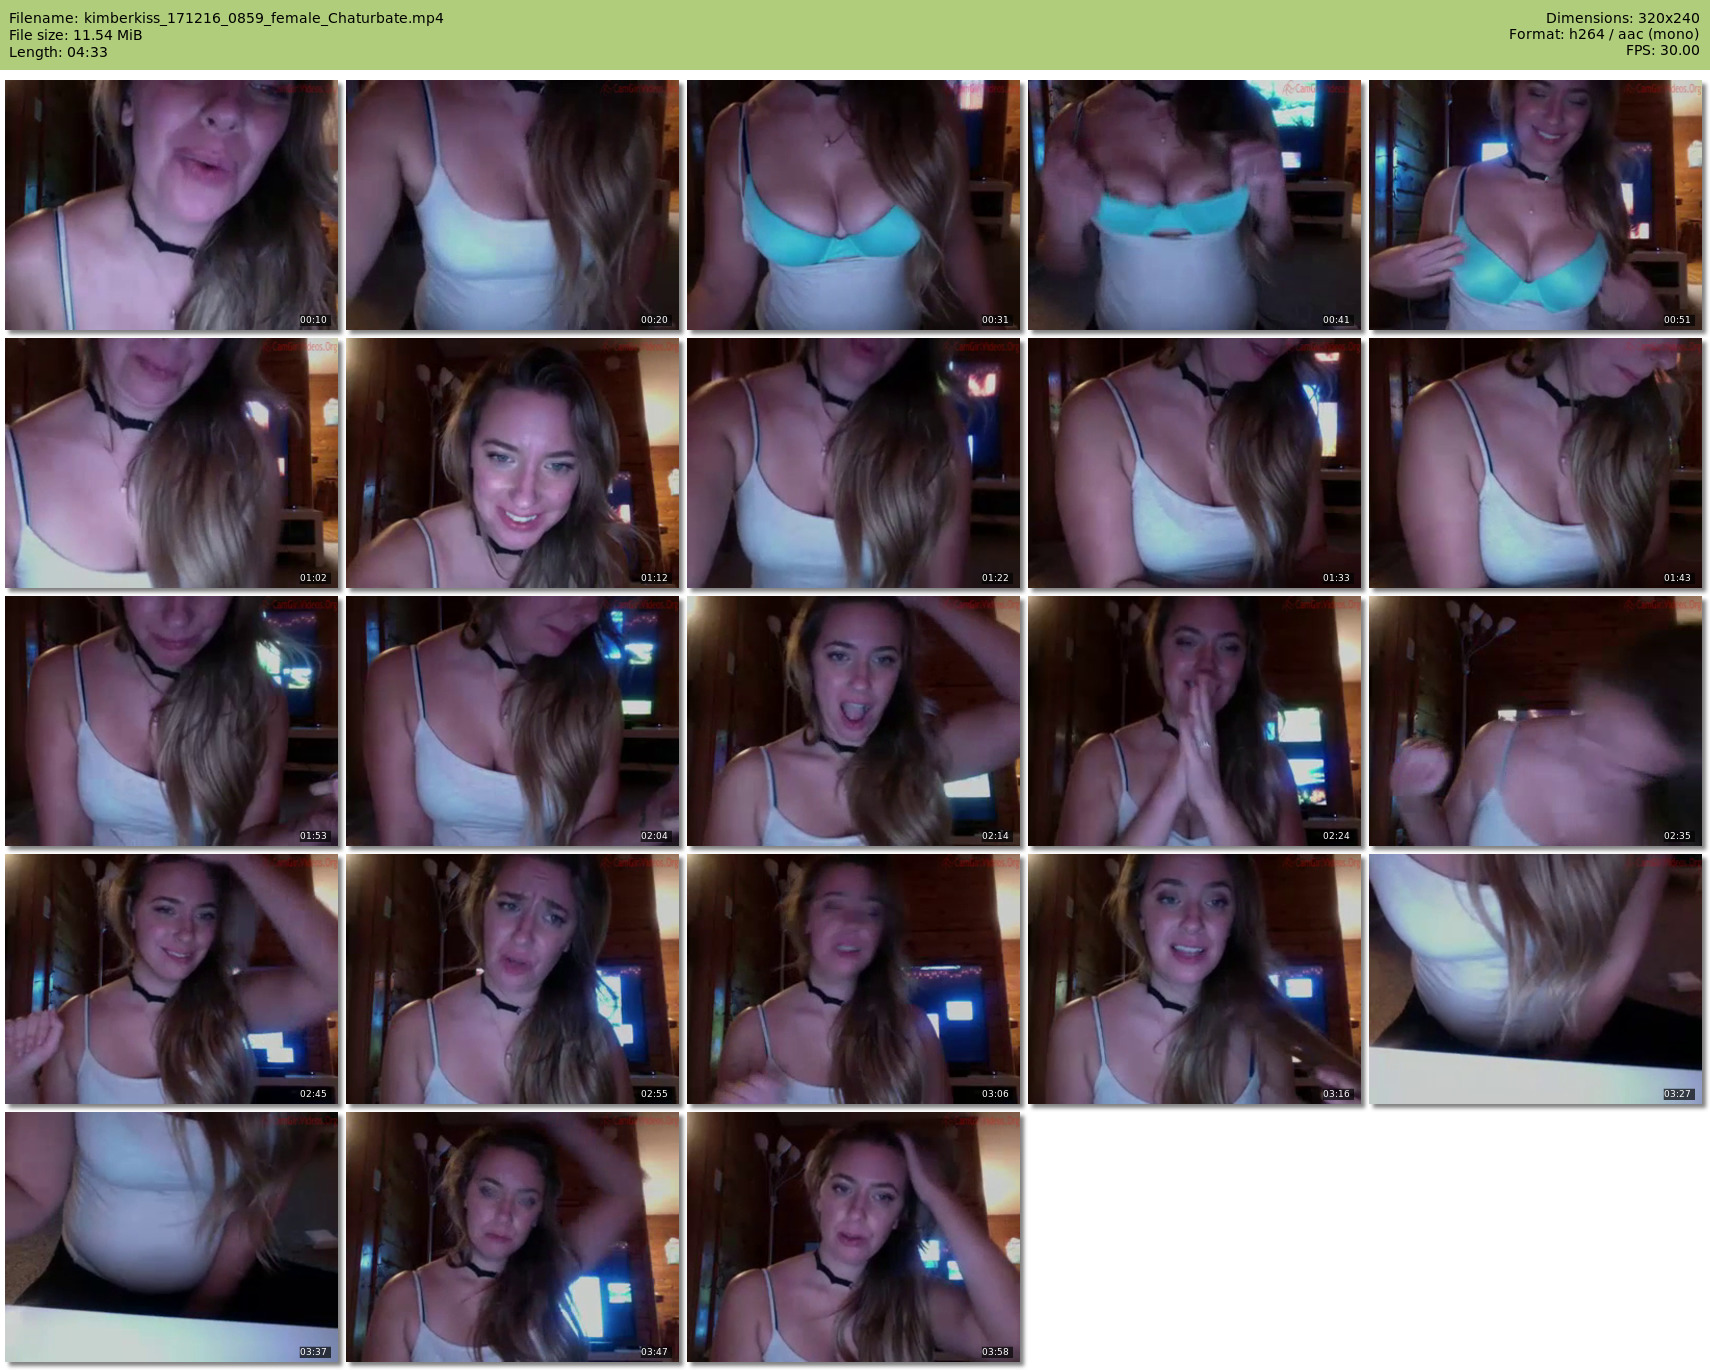Select the frame marked 00:20
The image size is (1710, 1370).
(512, 205)
